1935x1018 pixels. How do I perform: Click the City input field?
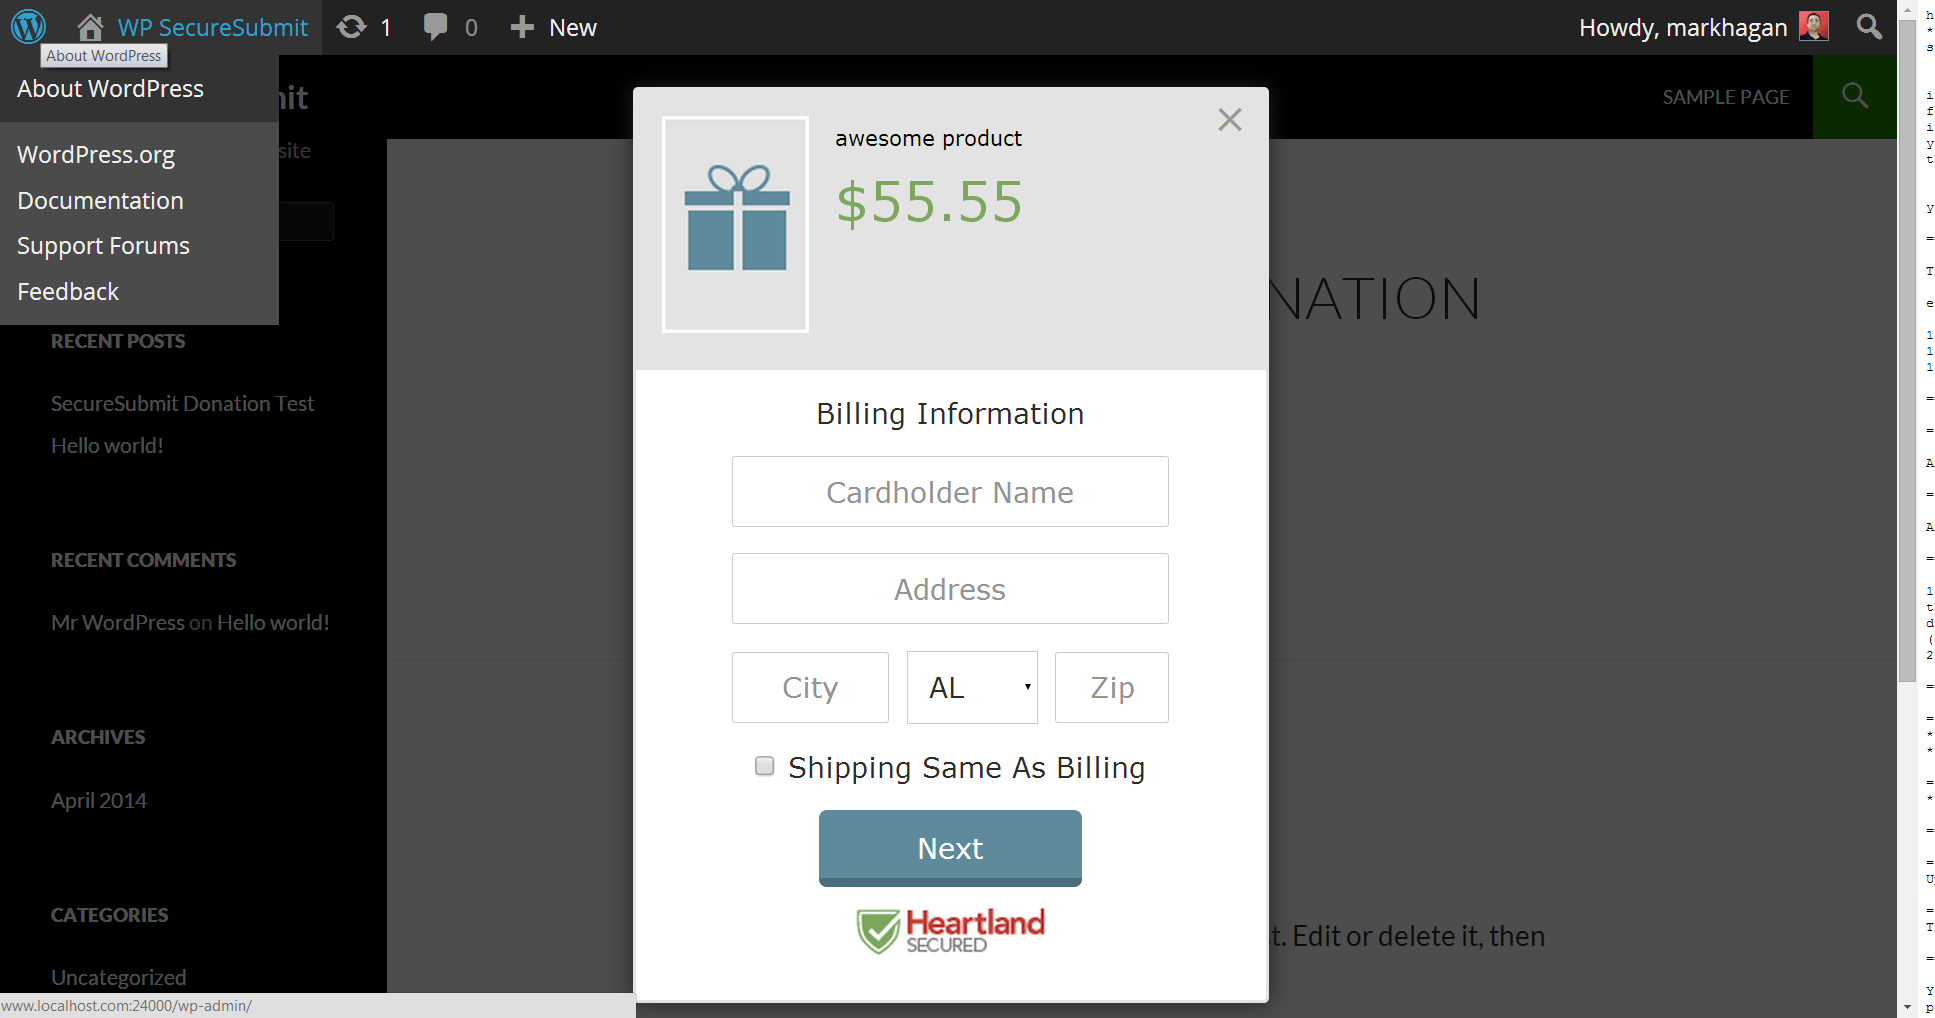810,687
